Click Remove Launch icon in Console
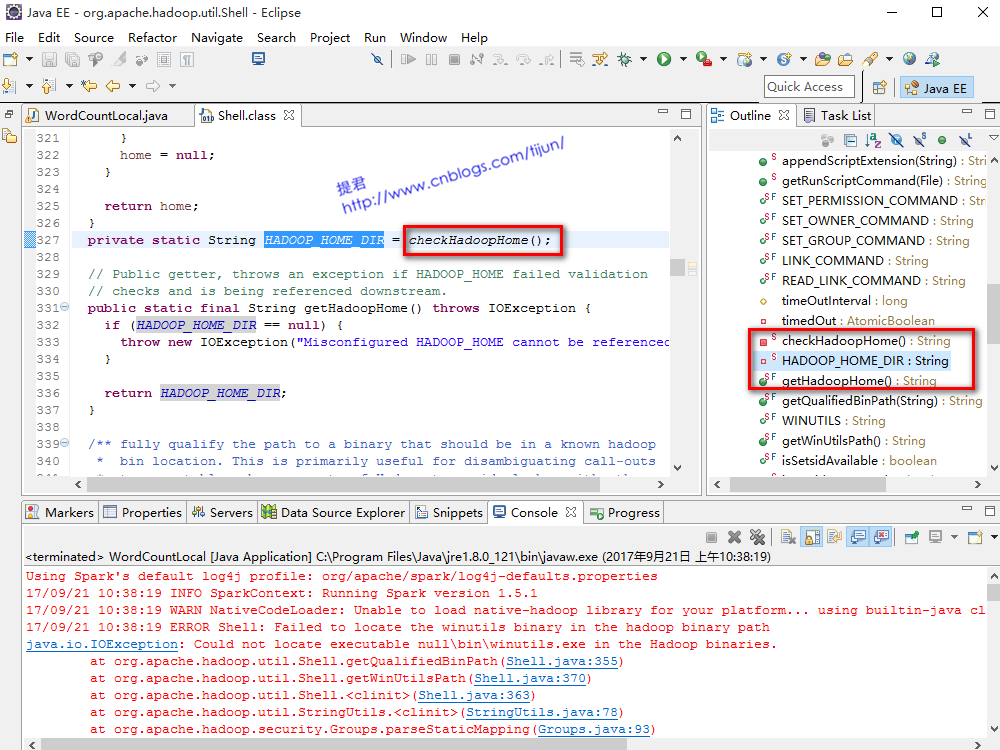This screenshot has width=1000, height=750. tap(734, 538)
